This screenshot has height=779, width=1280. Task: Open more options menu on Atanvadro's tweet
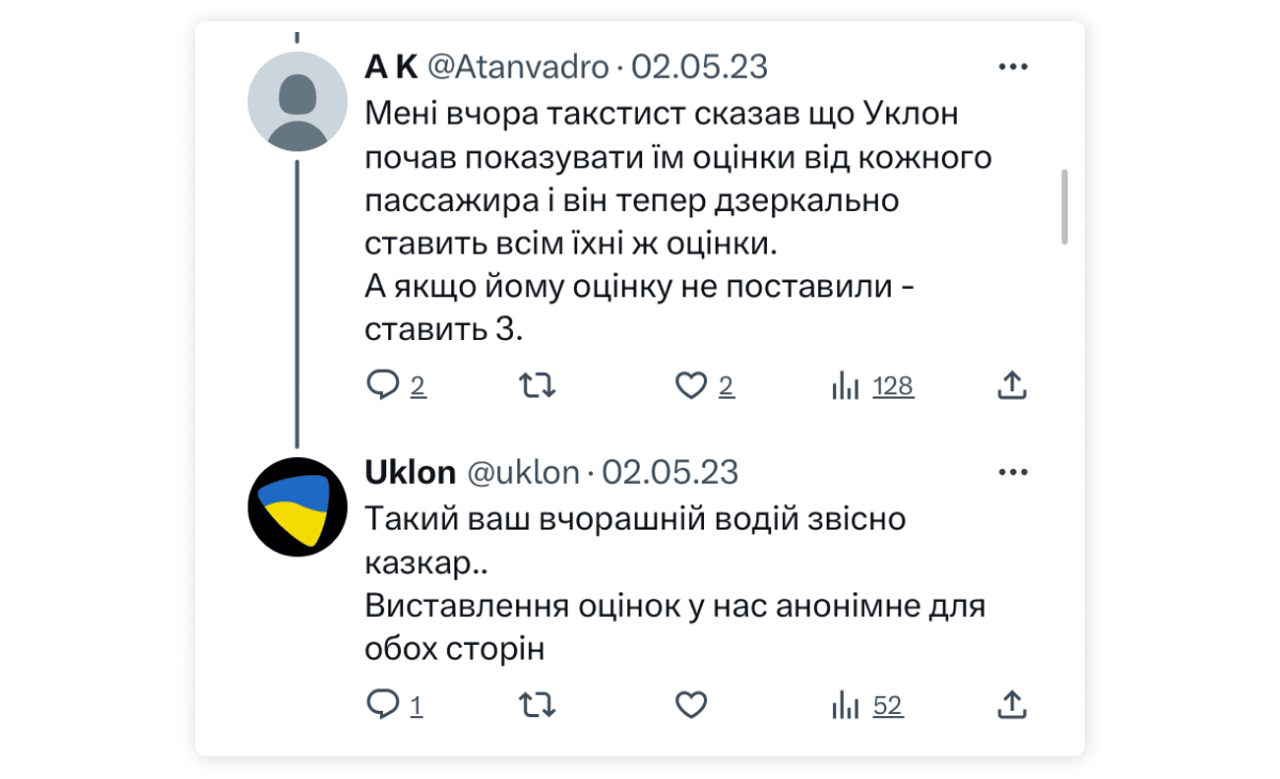(1013, 65)
